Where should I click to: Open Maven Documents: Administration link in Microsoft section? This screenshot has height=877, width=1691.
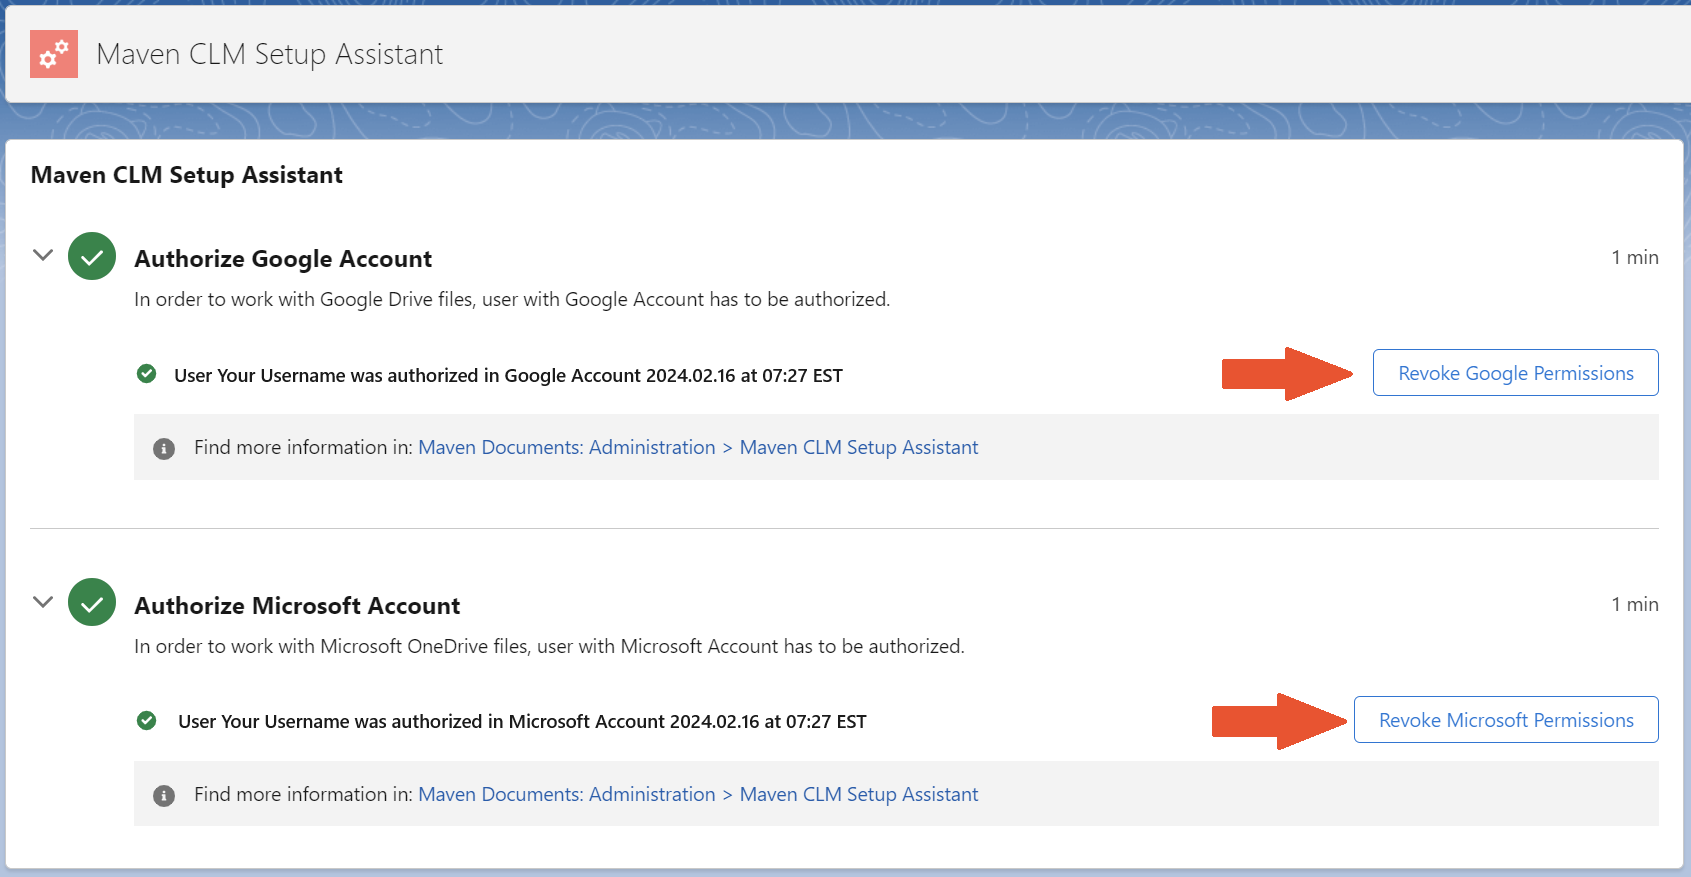click(567, 794)
